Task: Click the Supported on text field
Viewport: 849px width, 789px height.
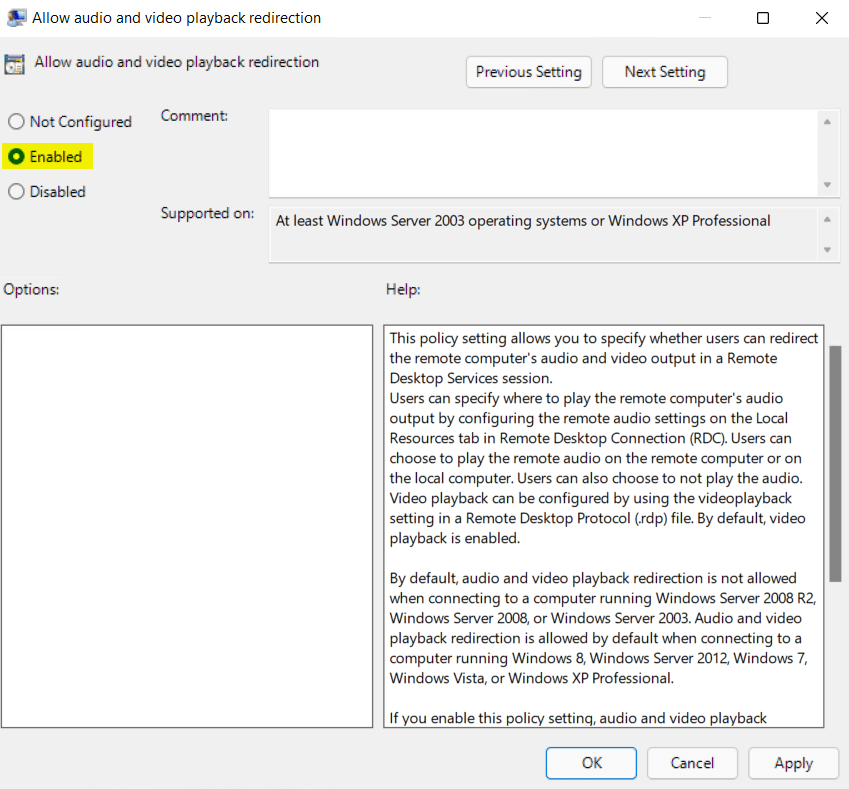Action: 544,235
